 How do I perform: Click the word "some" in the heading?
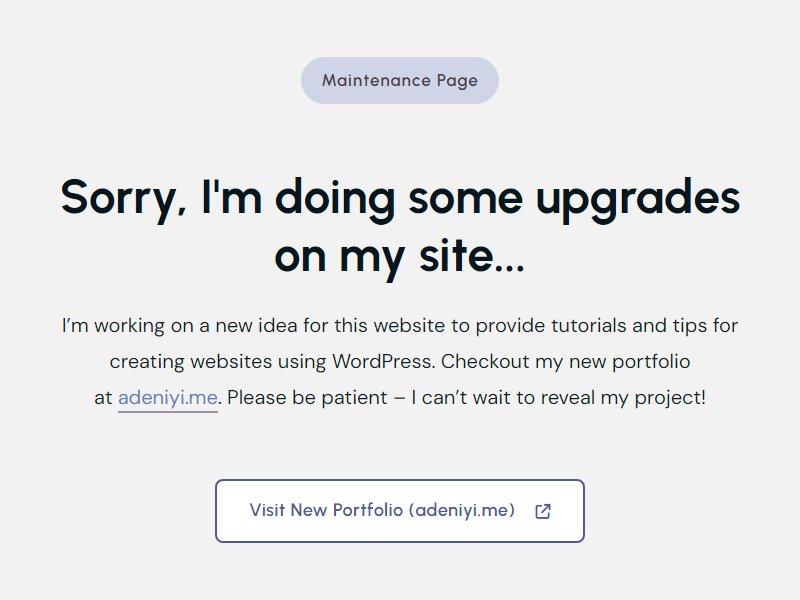[465, 199]
